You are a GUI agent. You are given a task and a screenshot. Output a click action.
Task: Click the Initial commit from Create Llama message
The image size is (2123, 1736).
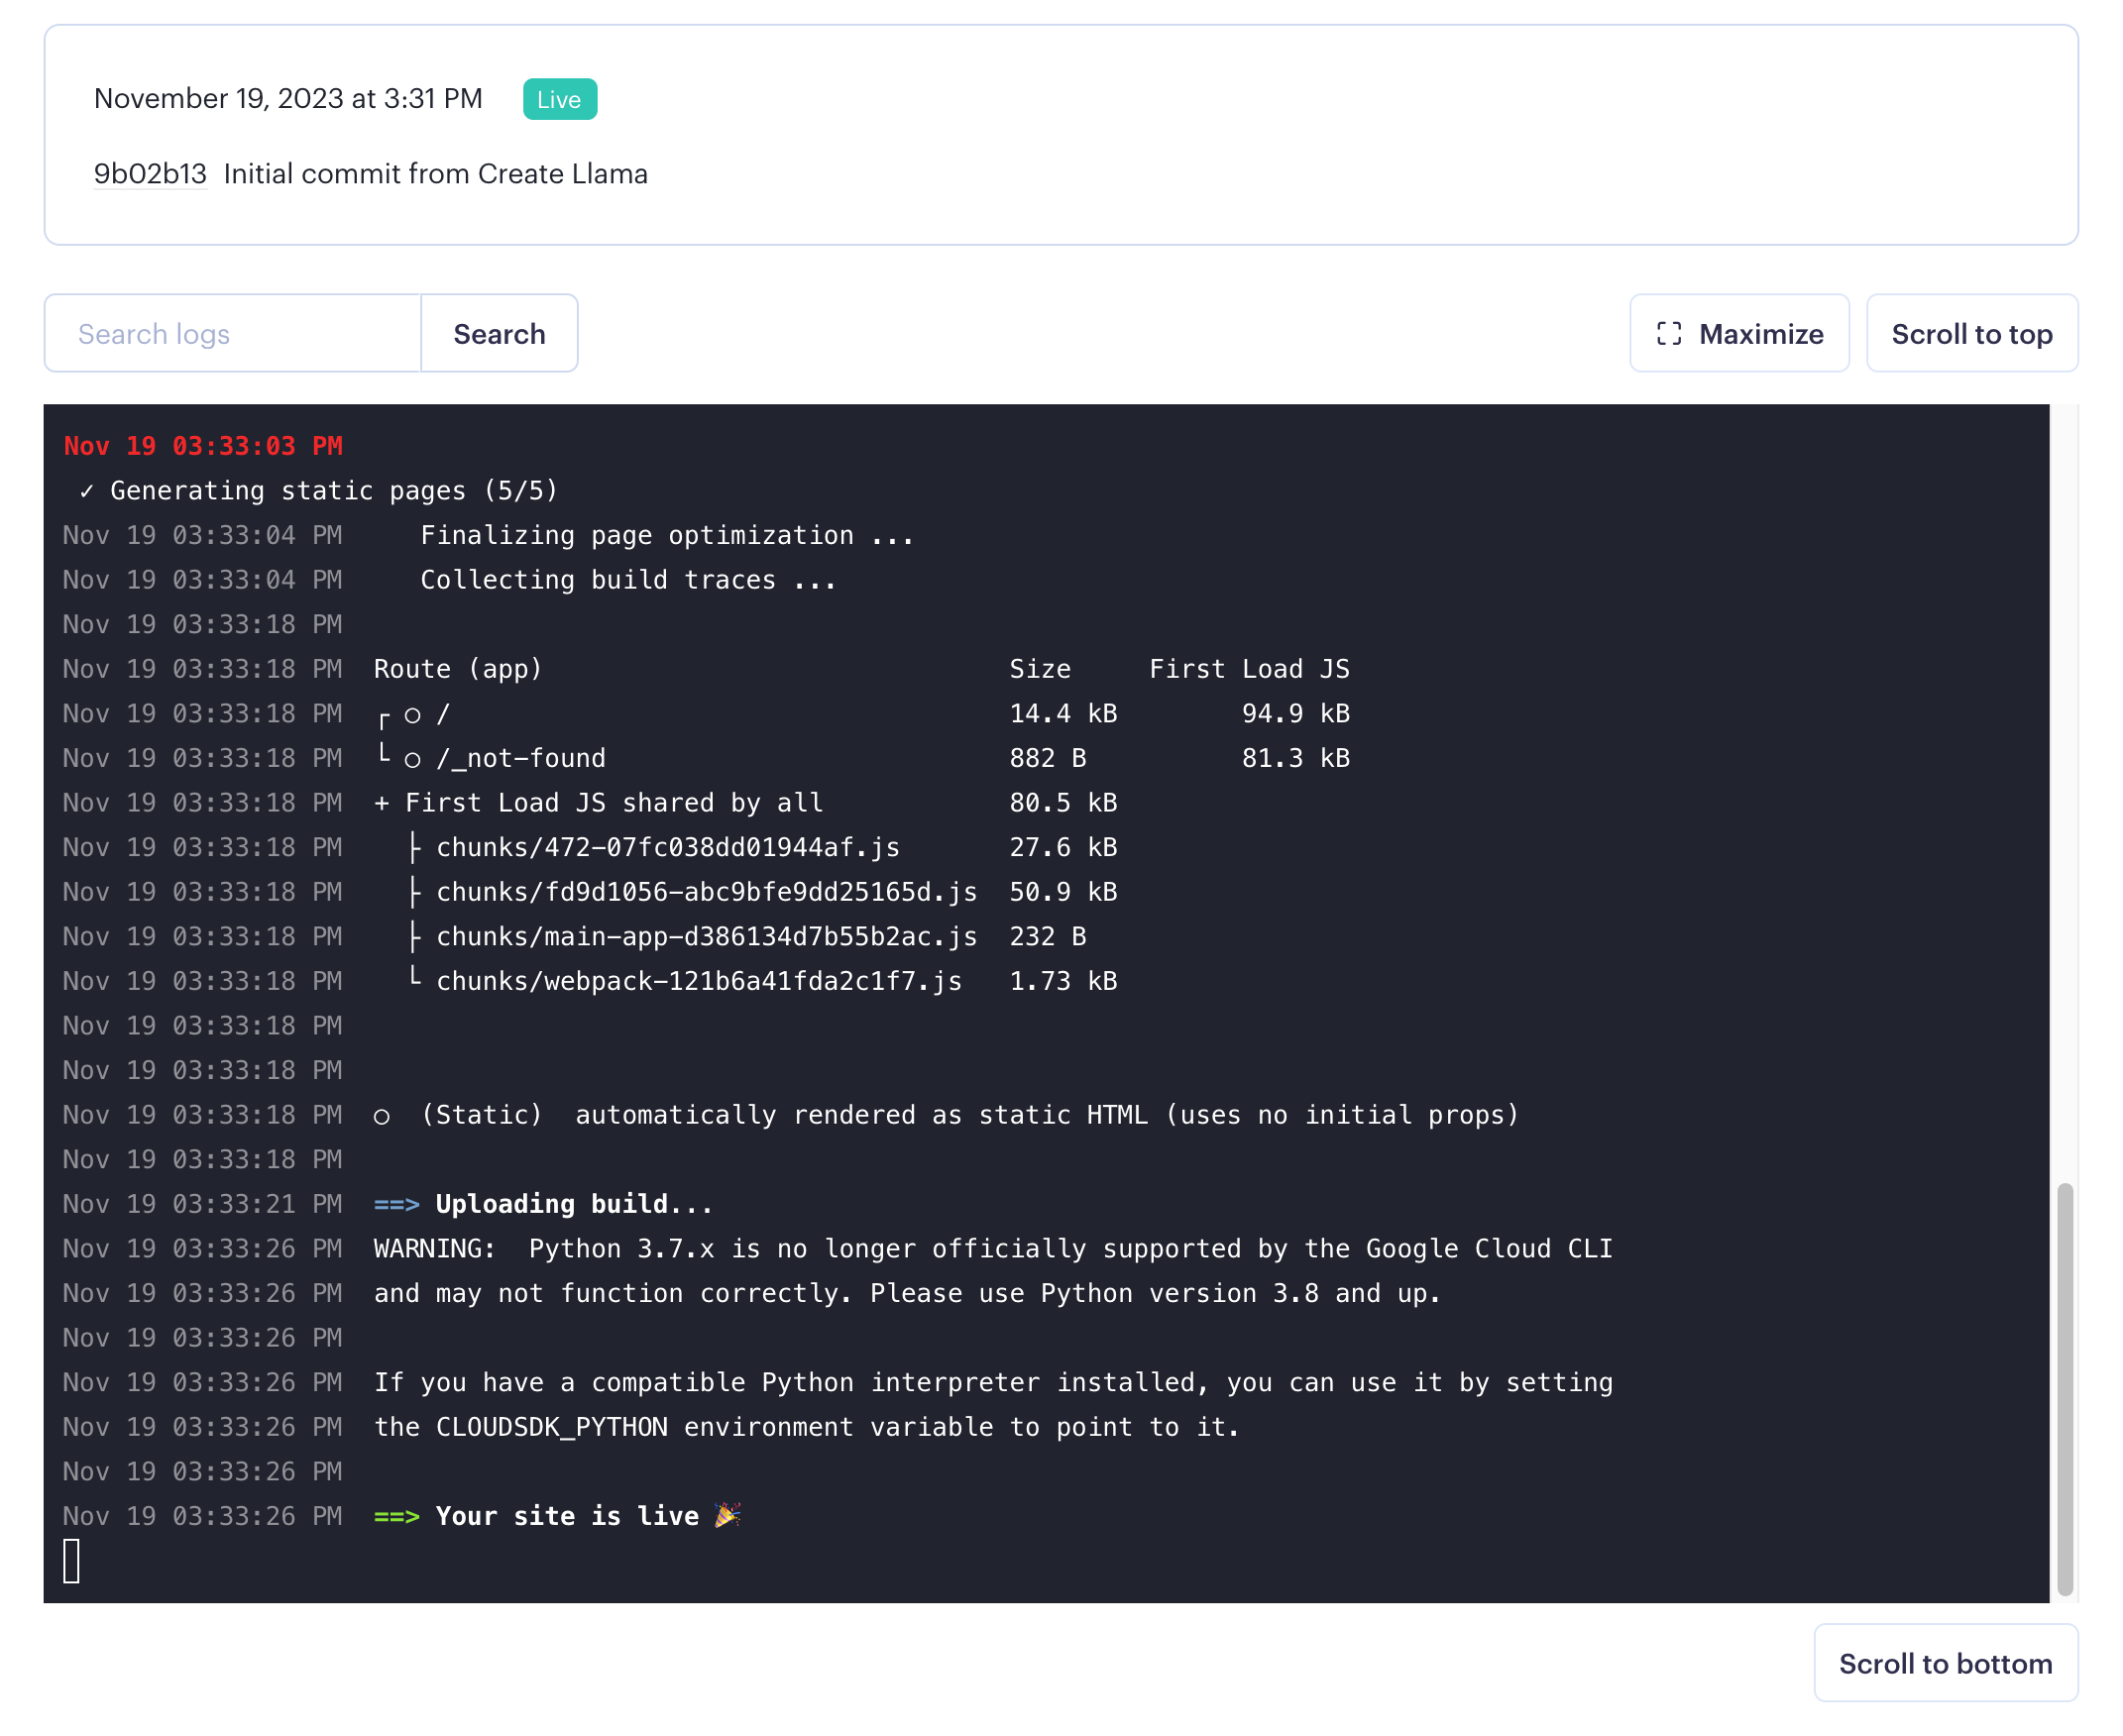[435, 174]
